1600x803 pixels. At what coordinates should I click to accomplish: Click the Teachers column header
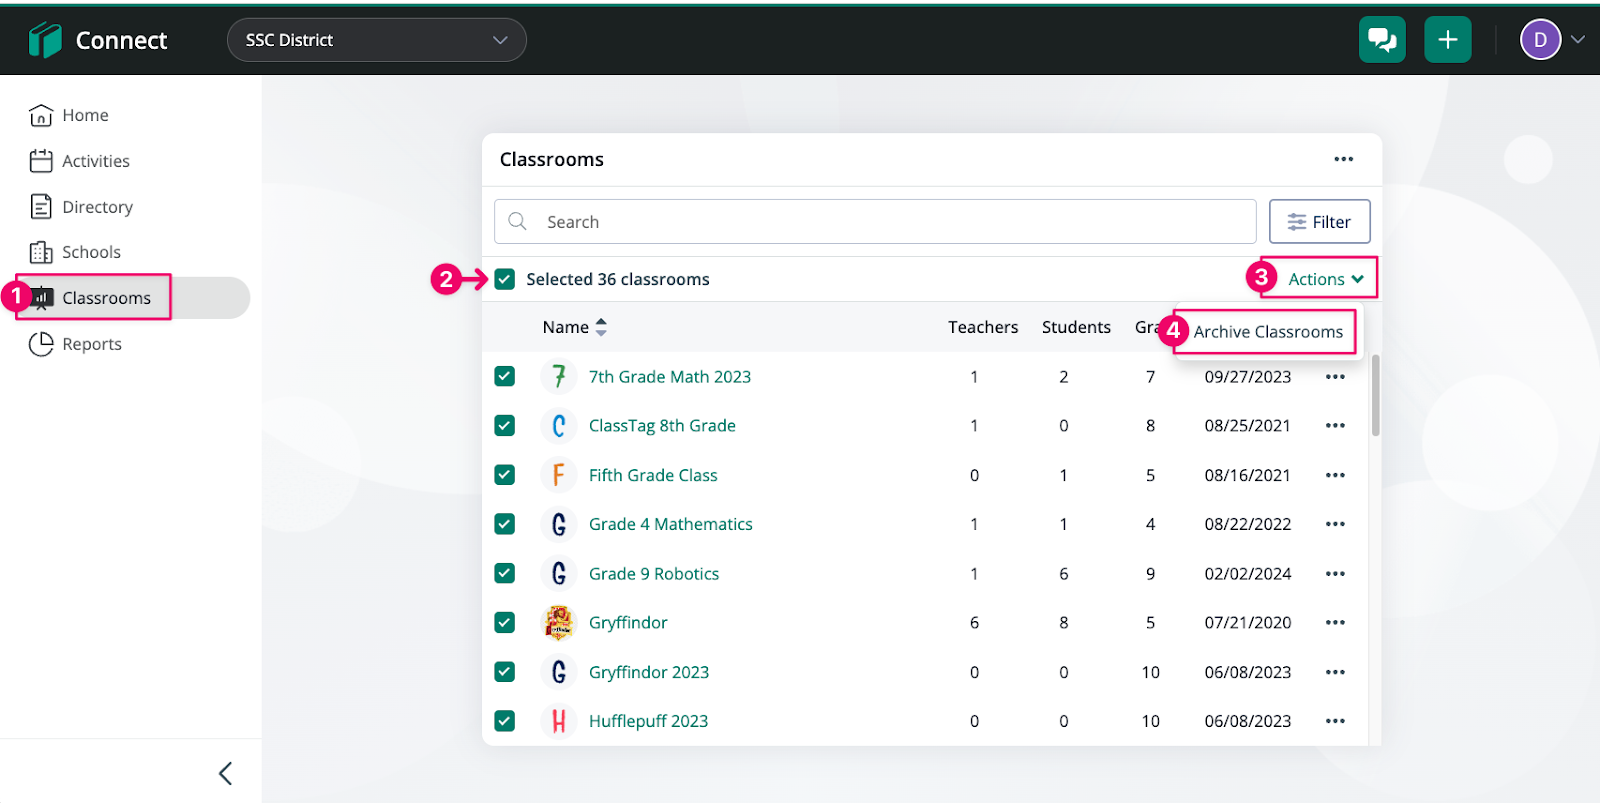pyautogui.click(x=983, y=327)
